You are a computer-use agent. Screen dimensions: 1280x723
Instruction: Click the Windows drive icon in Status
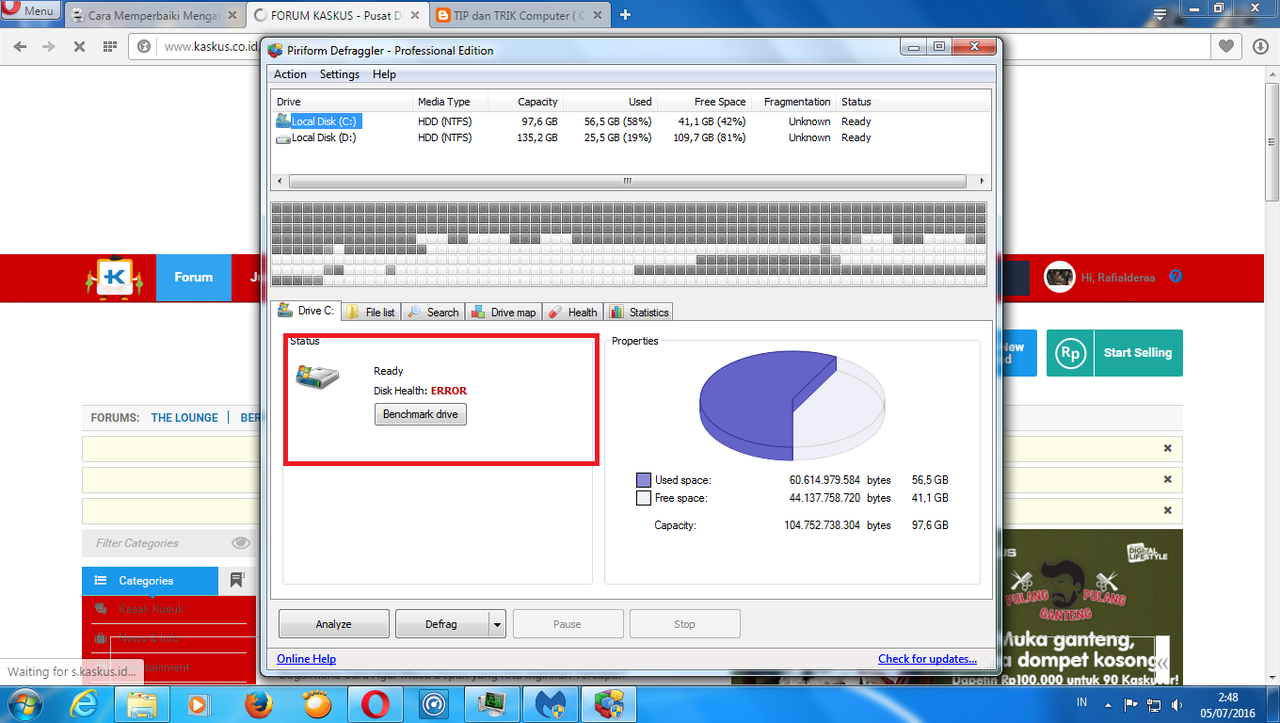click(x=319, y=377)
